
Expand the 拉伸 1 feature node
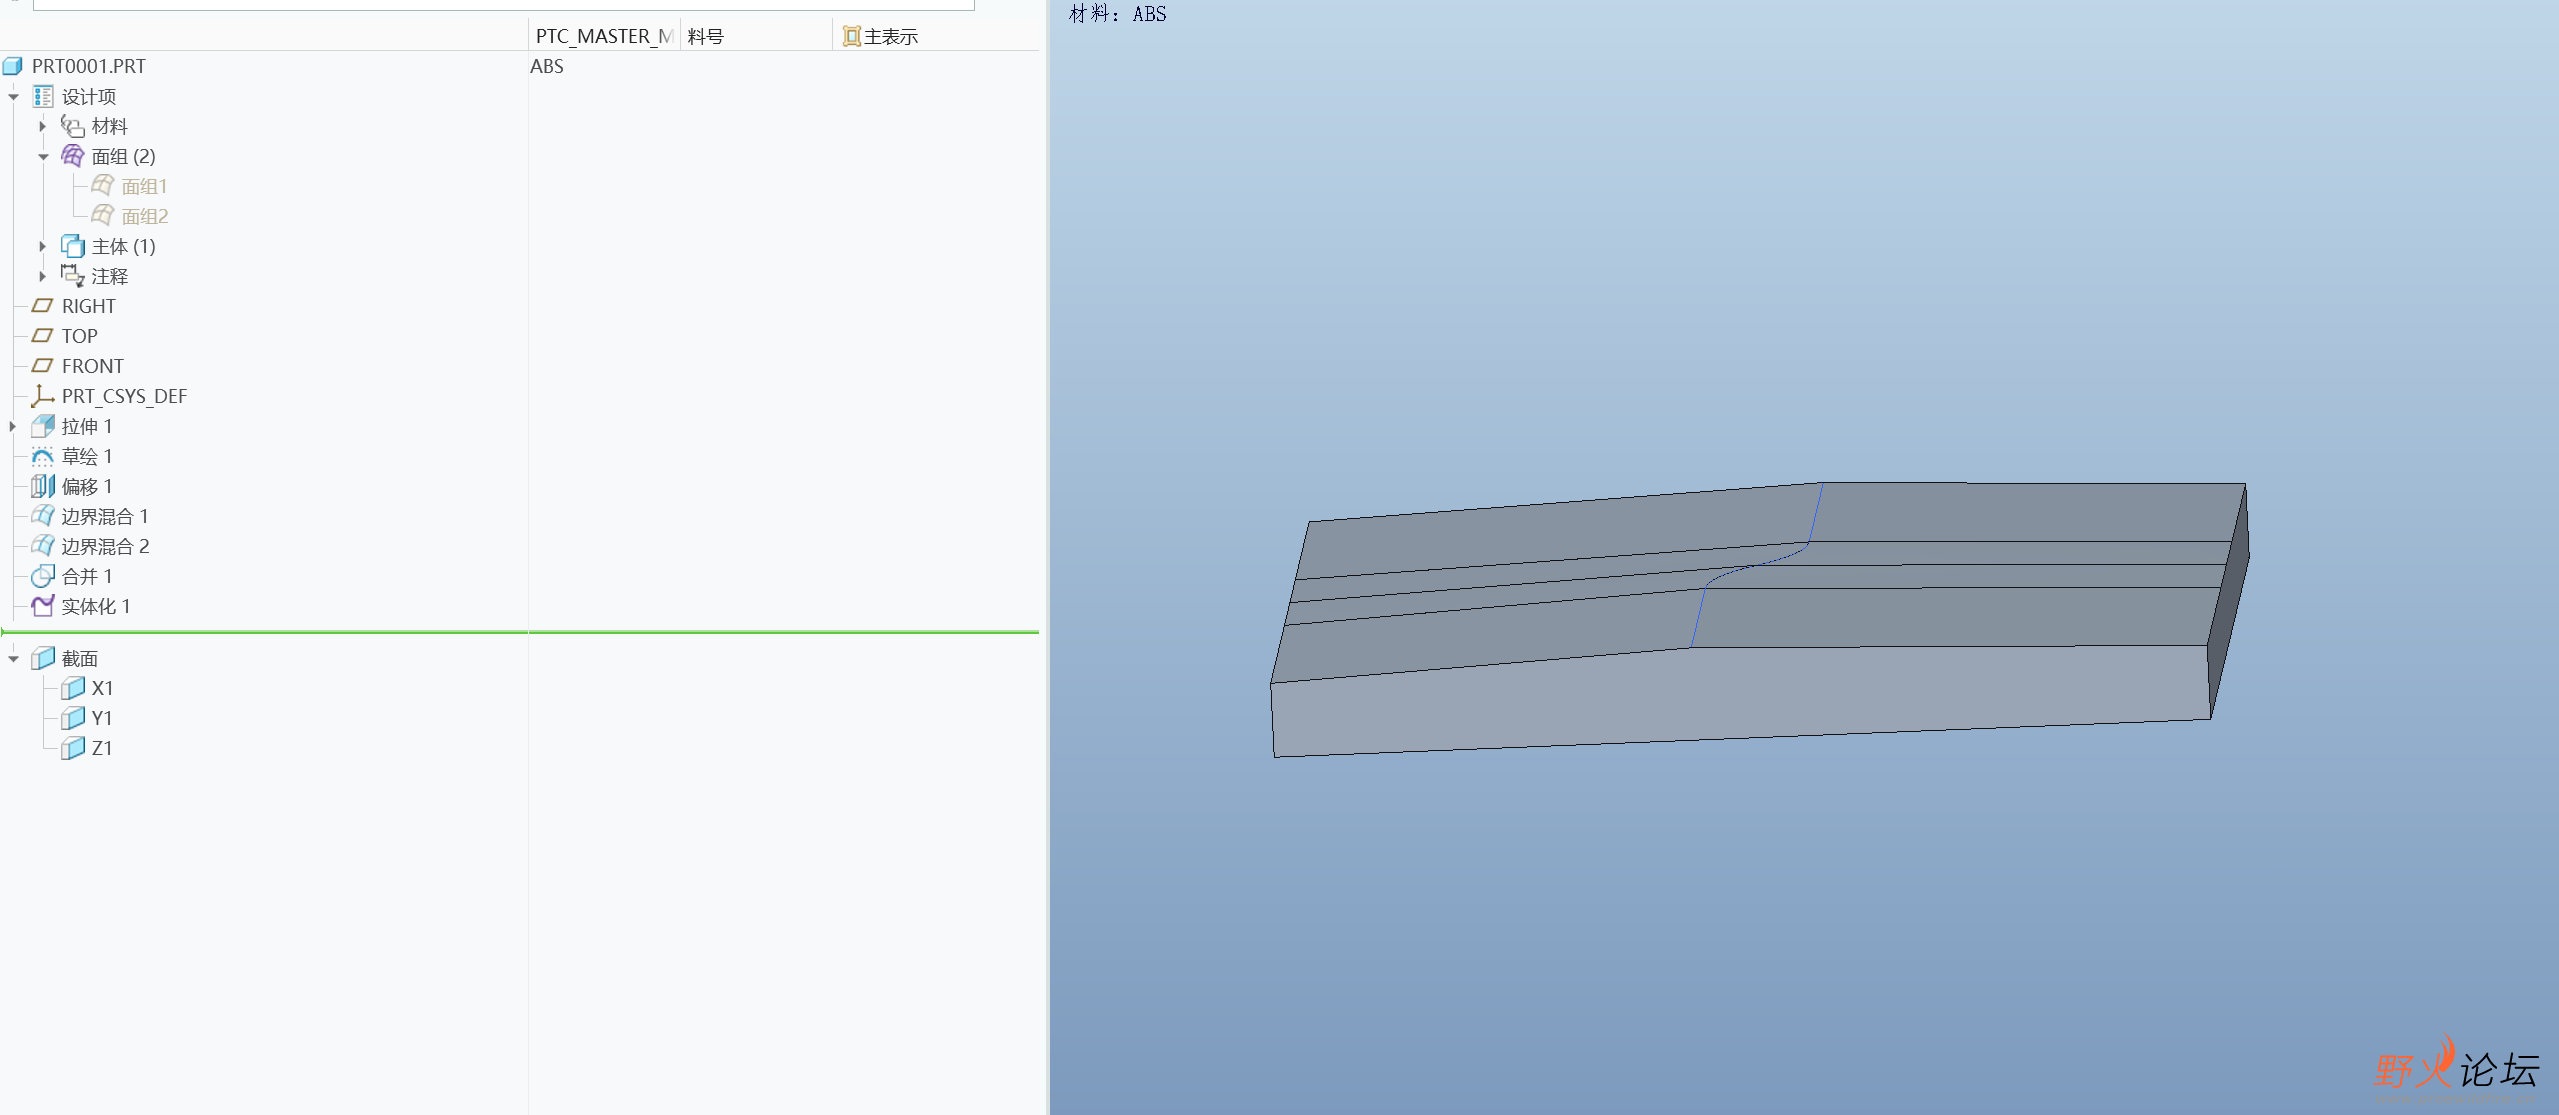13,426
